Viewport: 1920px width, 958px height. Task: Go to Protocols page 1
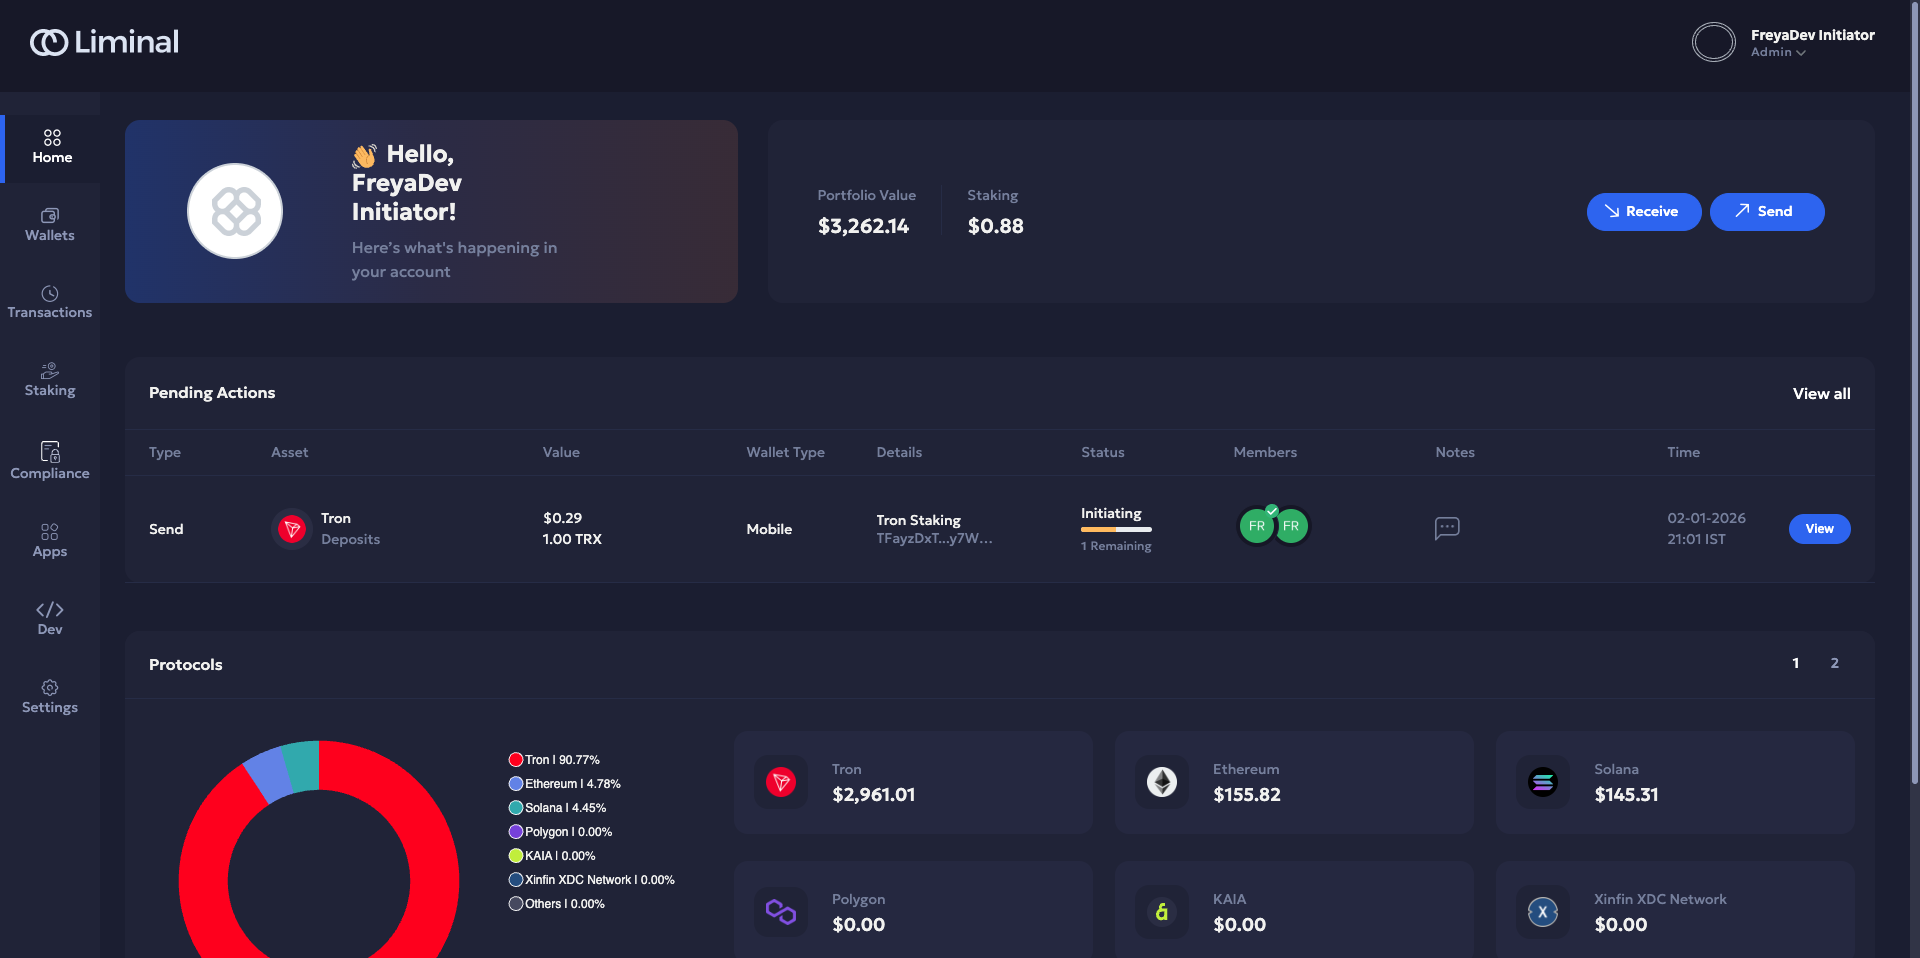click(1796, 663)
